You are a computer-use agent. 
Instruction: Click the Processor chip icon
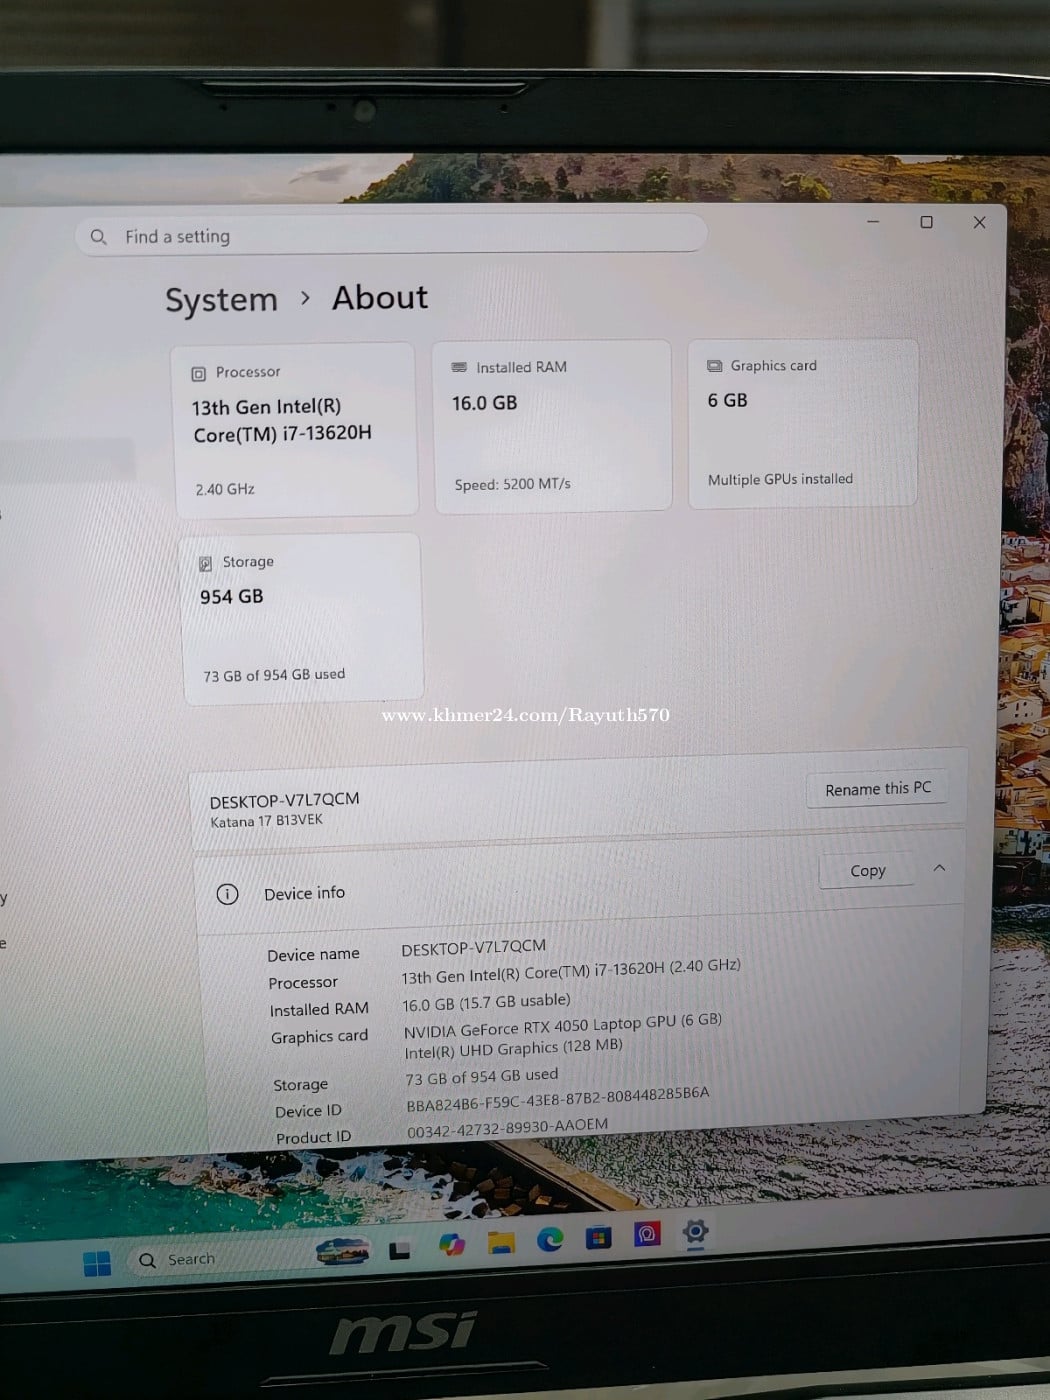point(198,373)
